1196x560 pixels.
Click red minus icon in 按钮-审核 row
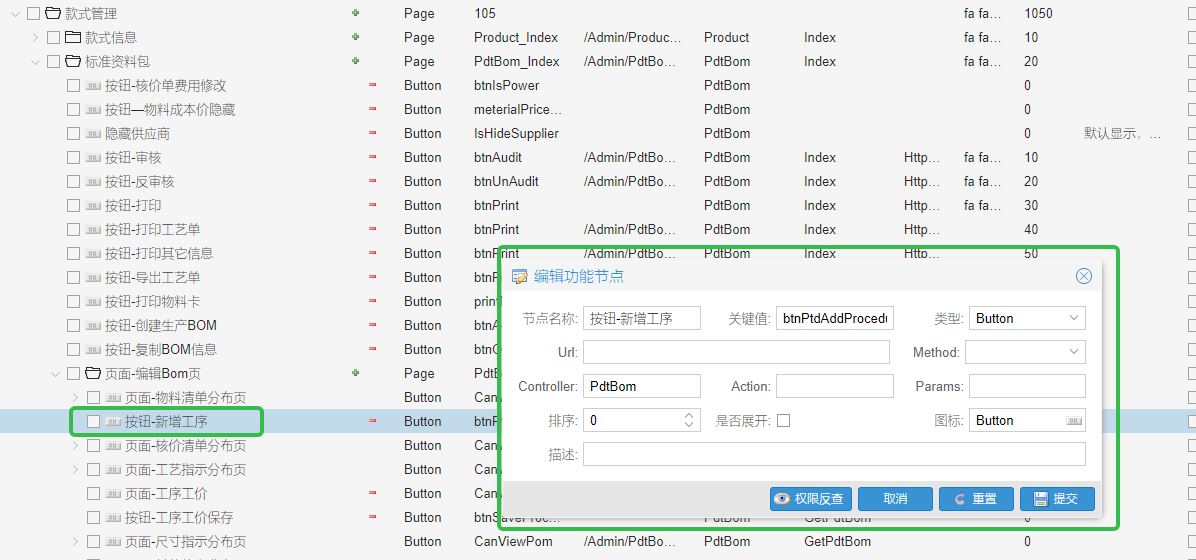[373, 157]
